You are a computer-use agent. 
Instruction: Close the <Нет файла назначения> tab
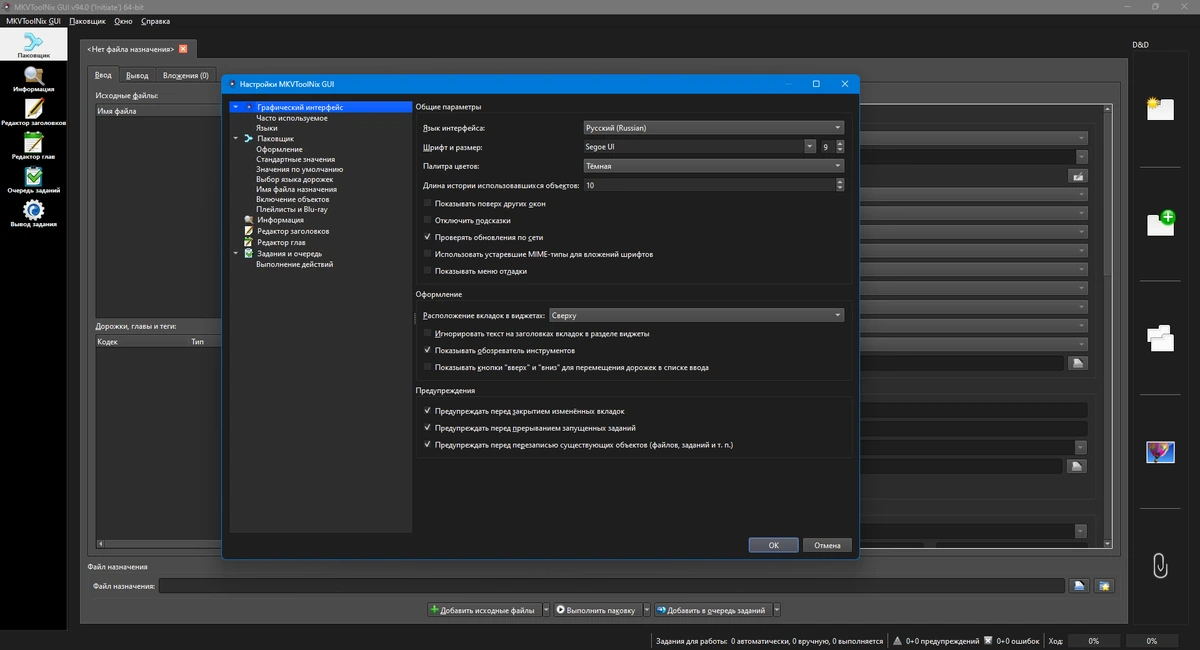[x=183, y=49]
